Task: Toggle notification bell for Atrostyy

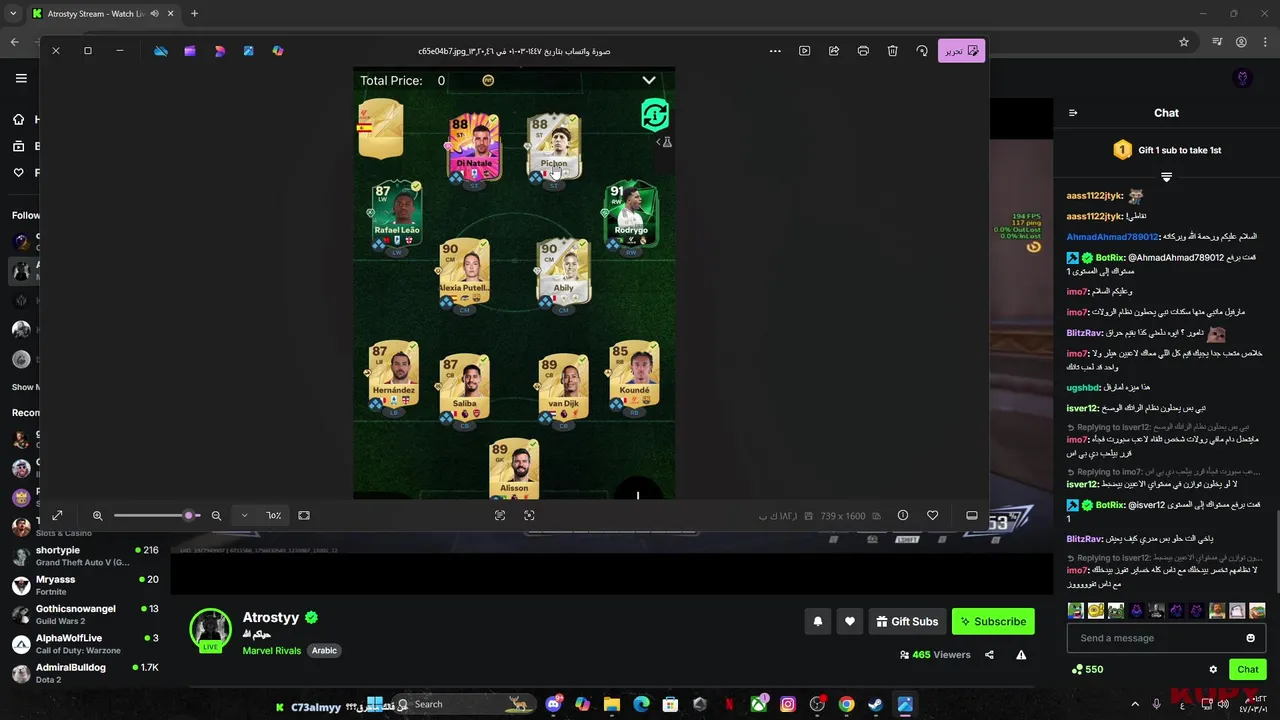Action: [x=818, y=621]
